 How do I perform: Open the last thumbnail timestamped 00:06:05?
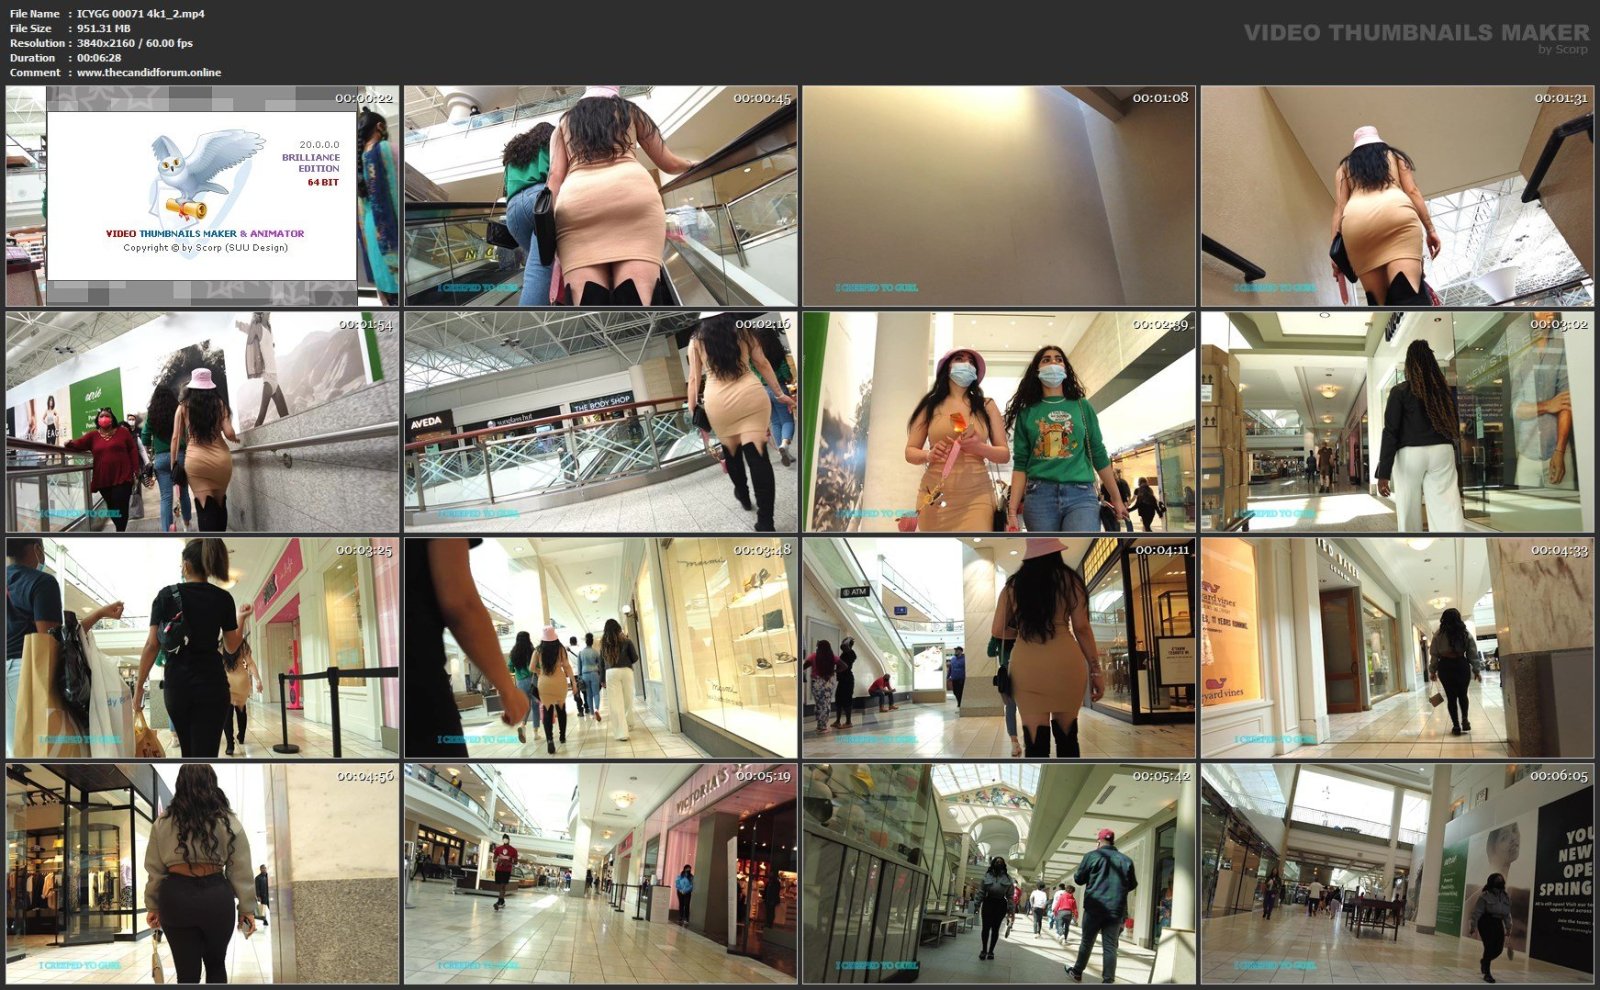[1397, 874]
